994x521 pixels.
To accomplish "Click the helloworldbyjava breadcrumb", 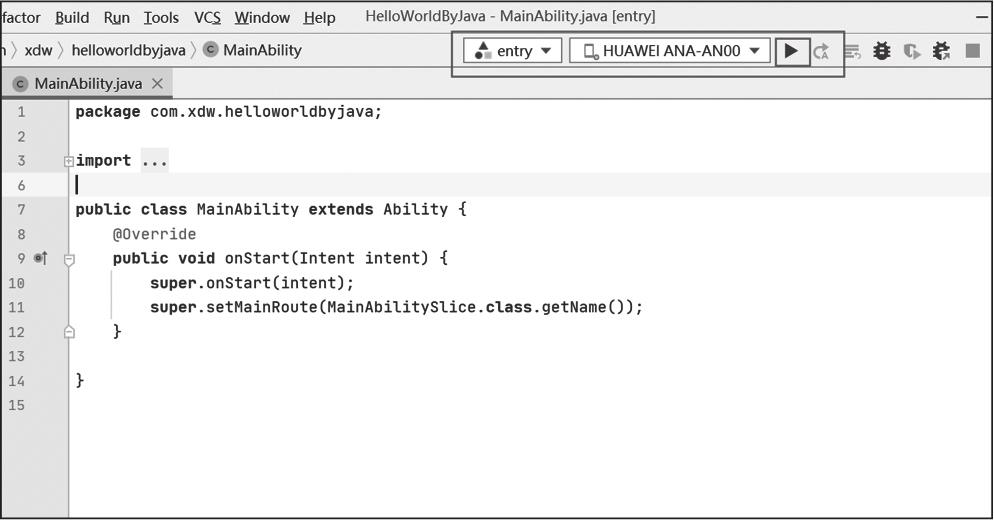I will 129,50.
